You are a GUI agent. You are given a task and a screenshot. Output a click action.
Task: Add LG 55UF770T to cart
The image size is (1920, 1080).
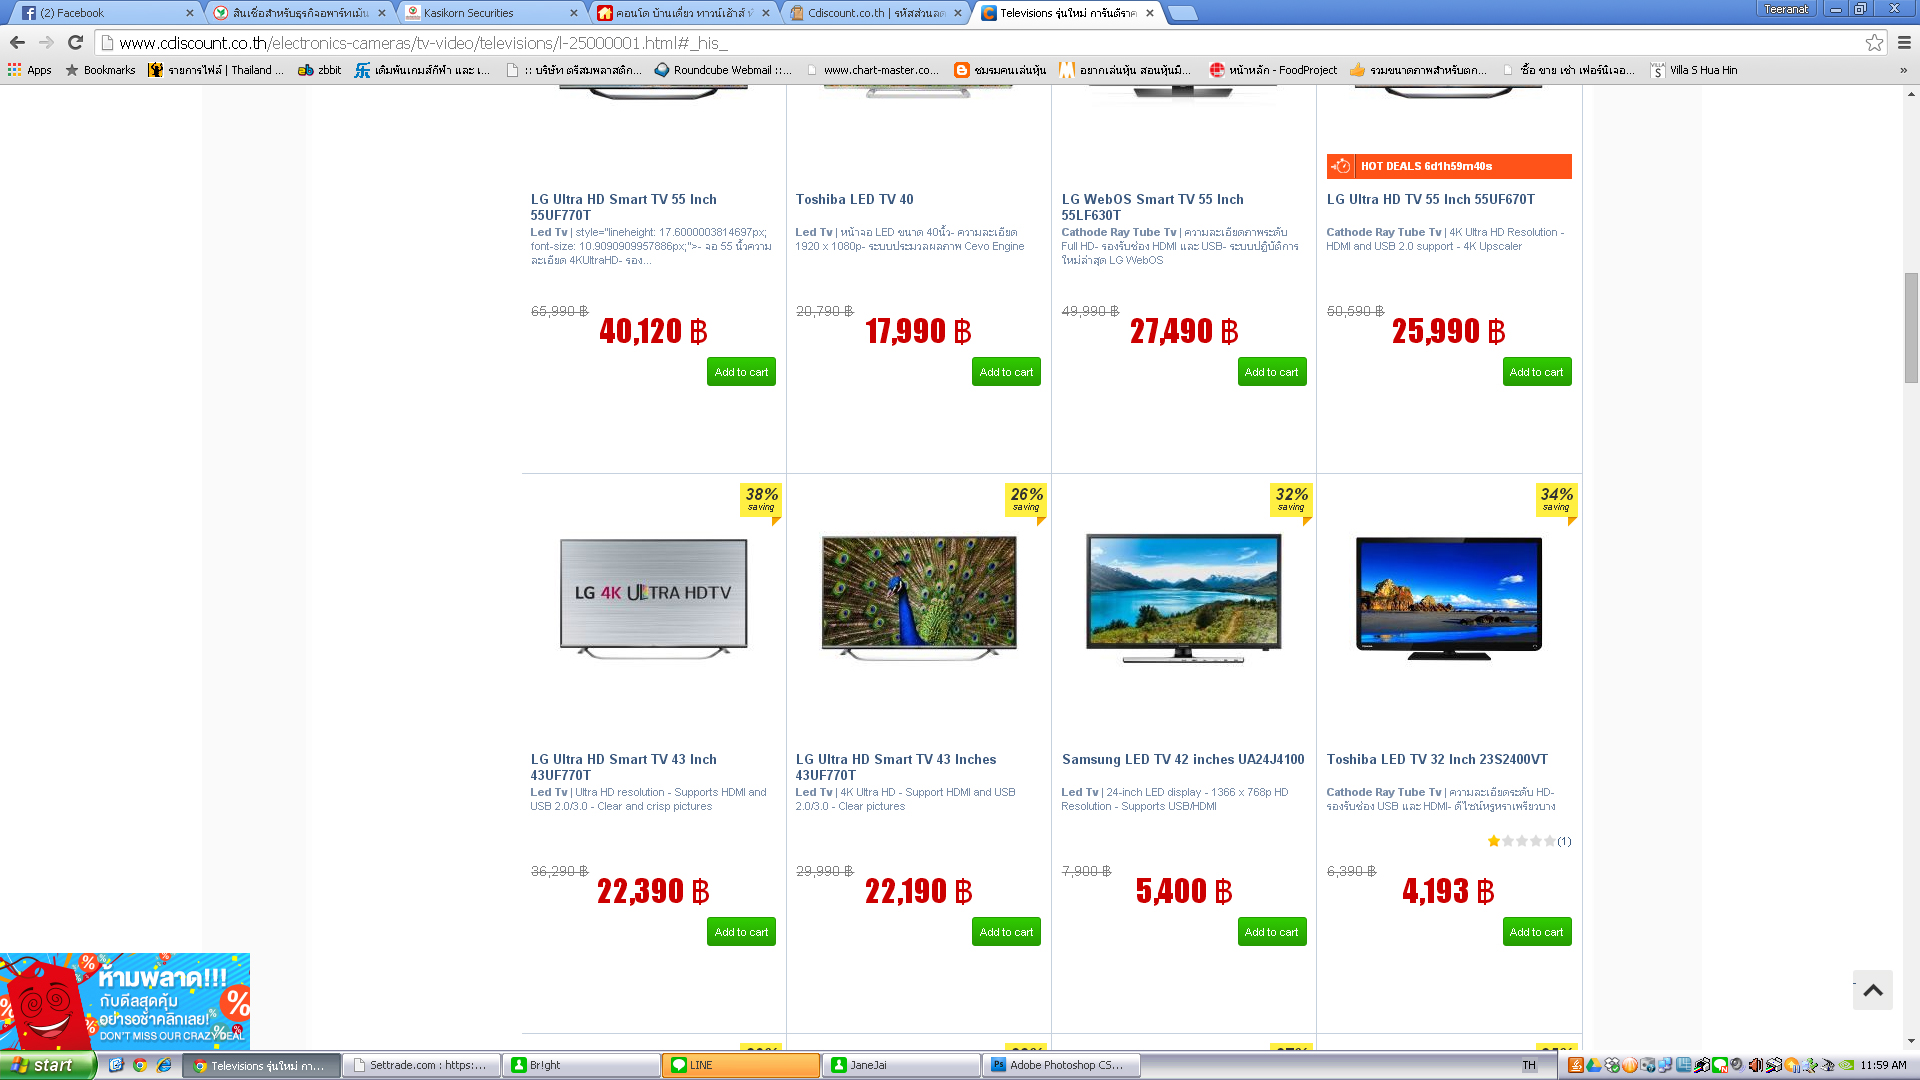pyautogui.click(x=741, y=372)
